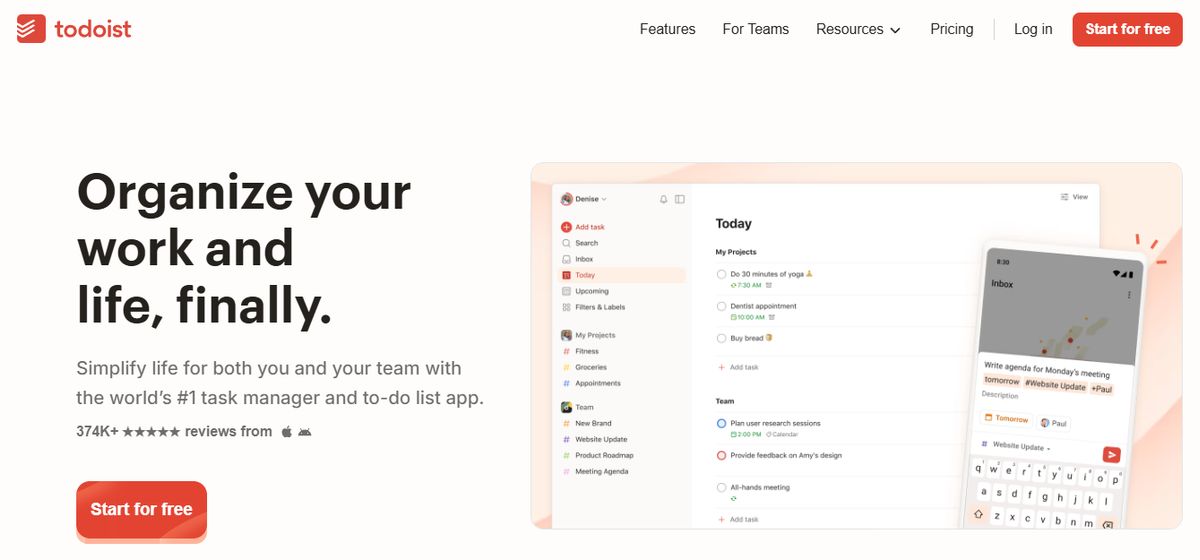Select Today in app sidebar
Screen dimensions: 1200x560
pyautogui.click(x=623, y=275)
